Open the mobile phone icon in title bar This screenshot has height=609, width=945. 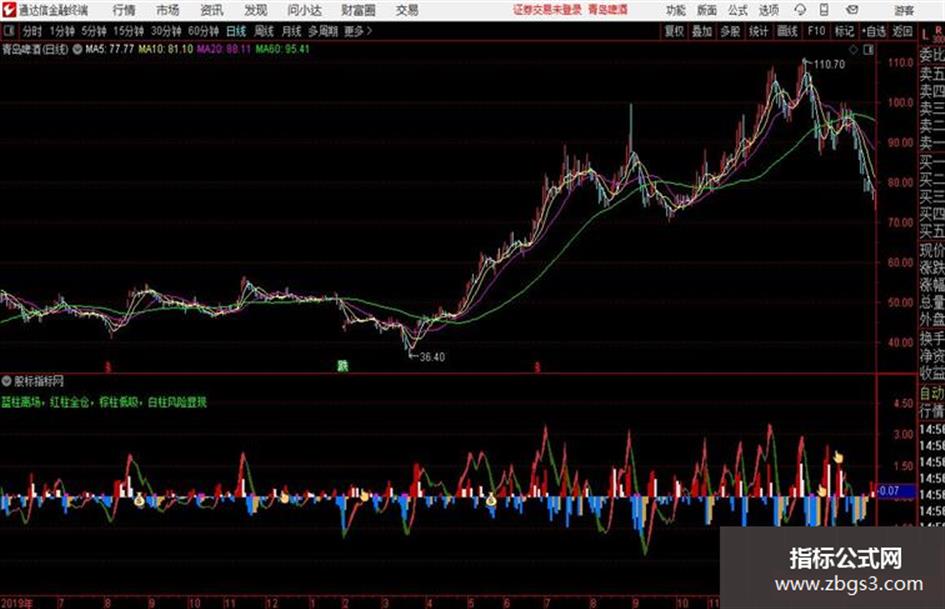click(x=824, y=10)
